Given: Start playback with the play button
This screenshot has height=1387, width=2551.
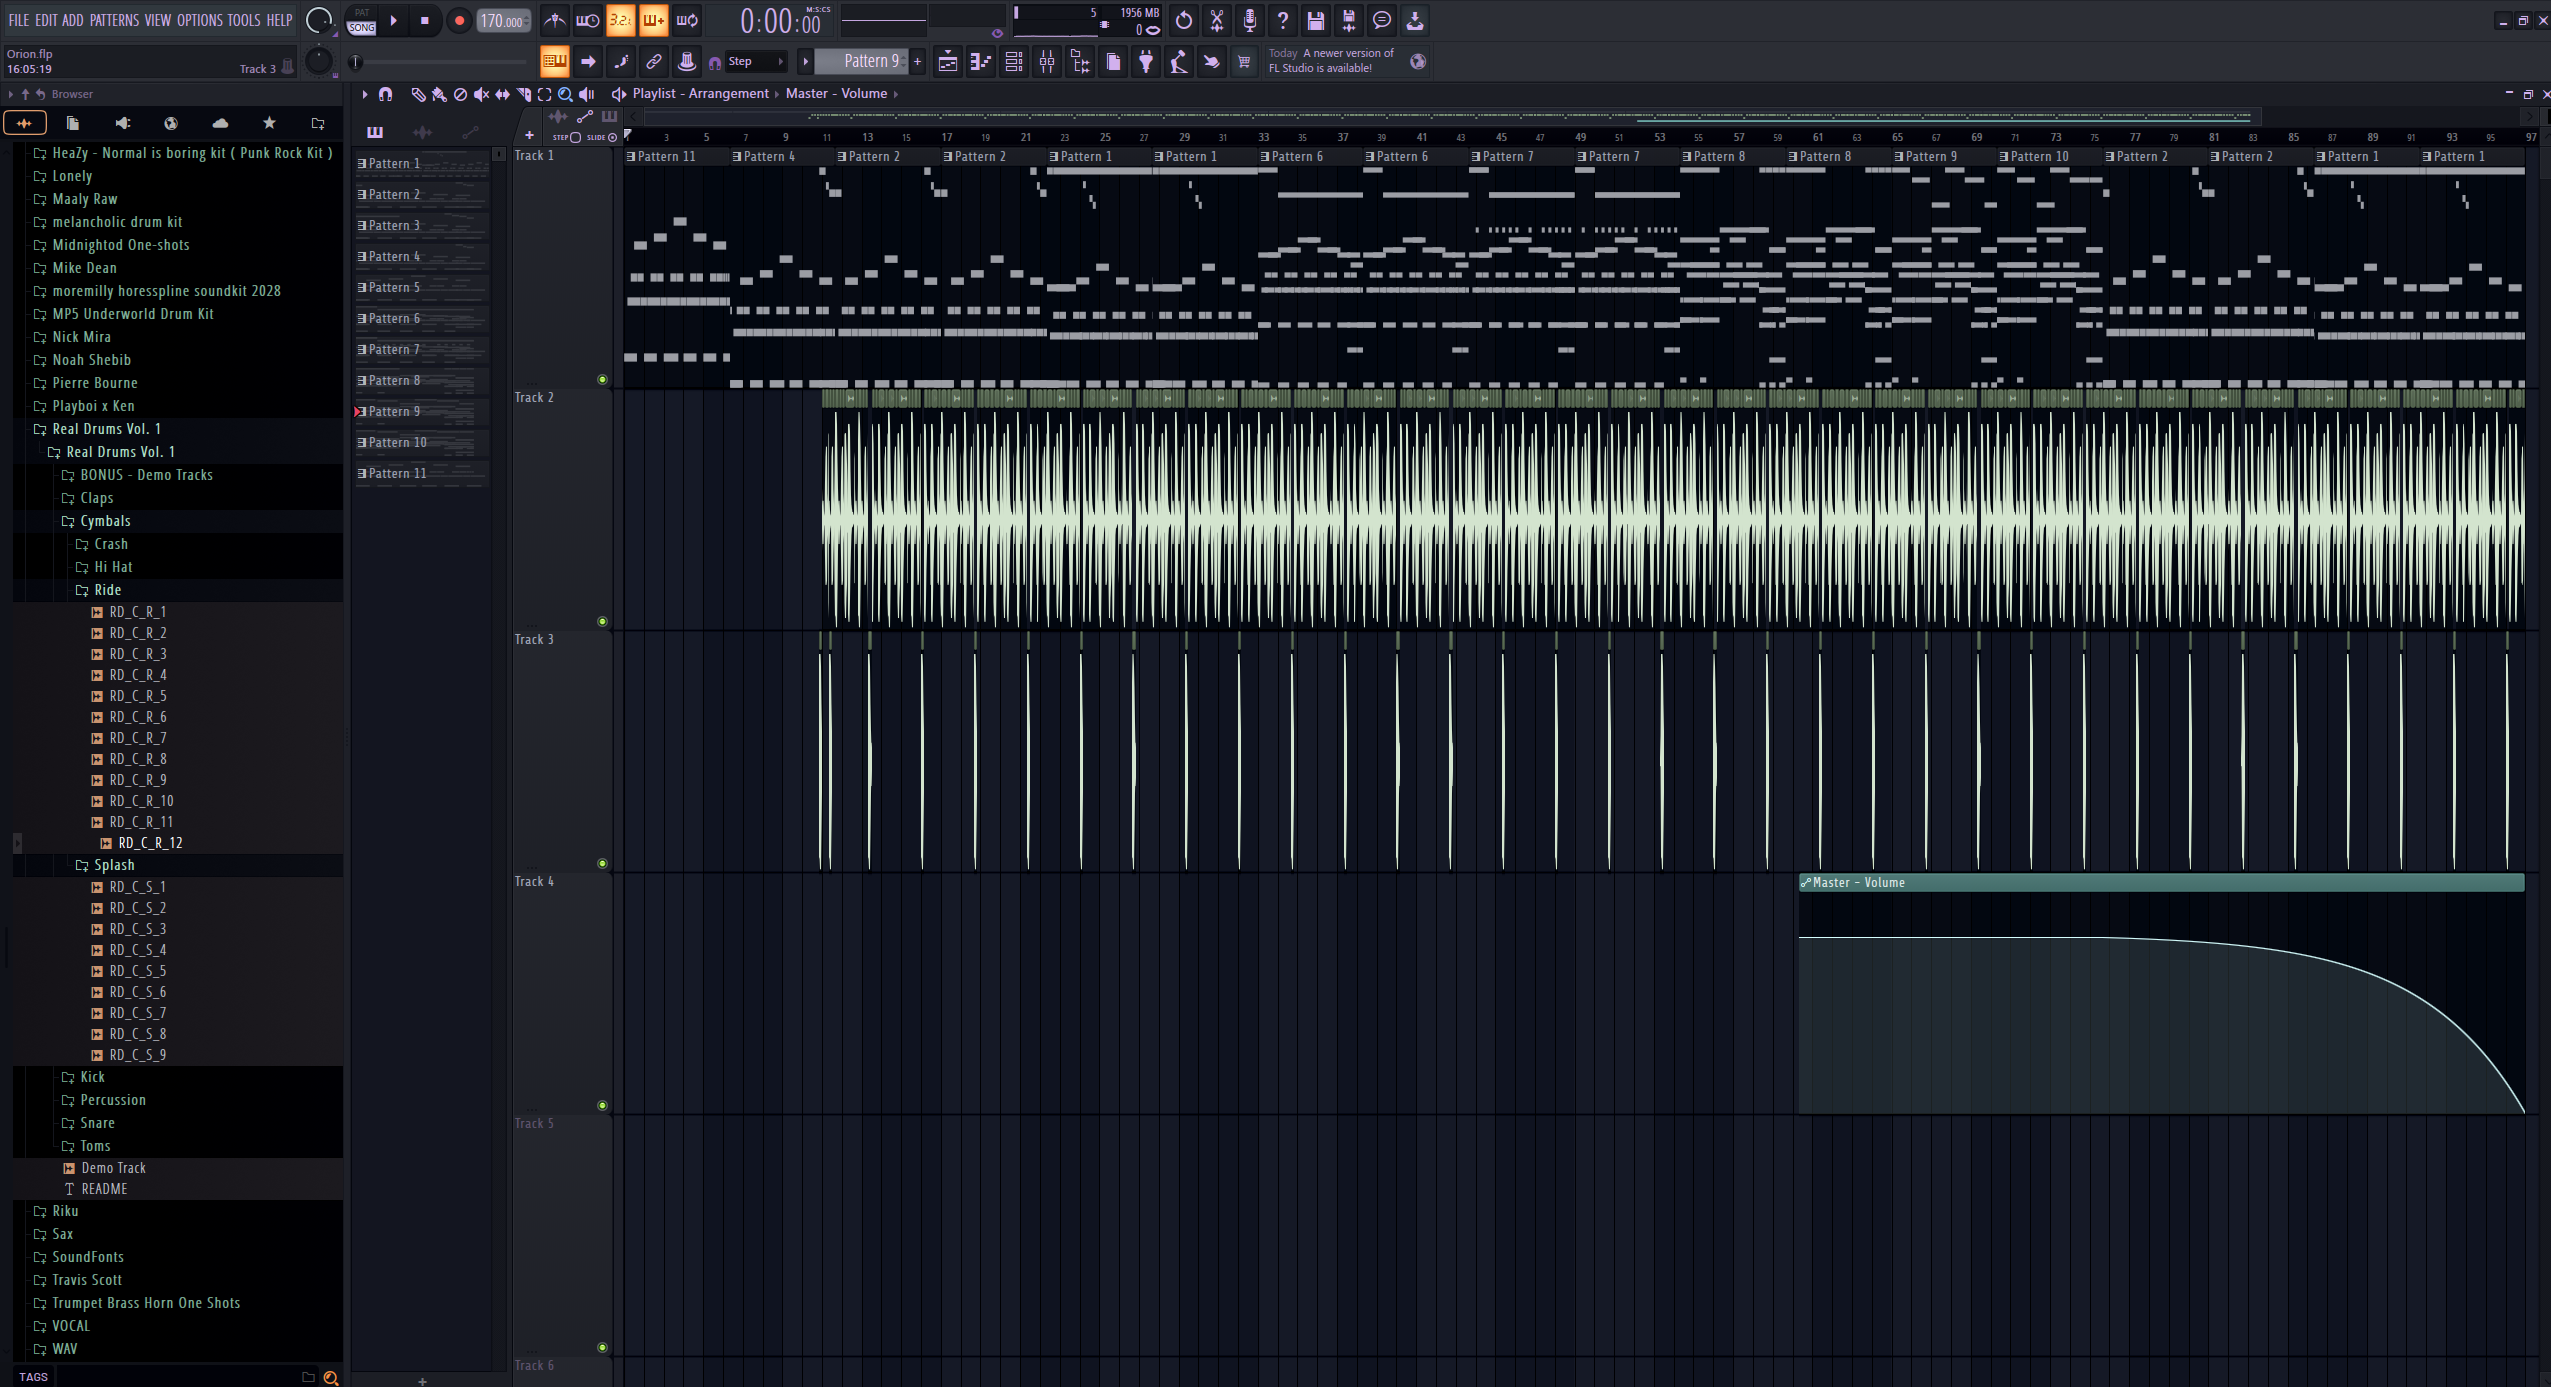Looking at the screenshot, I should [x=394, y=20].
